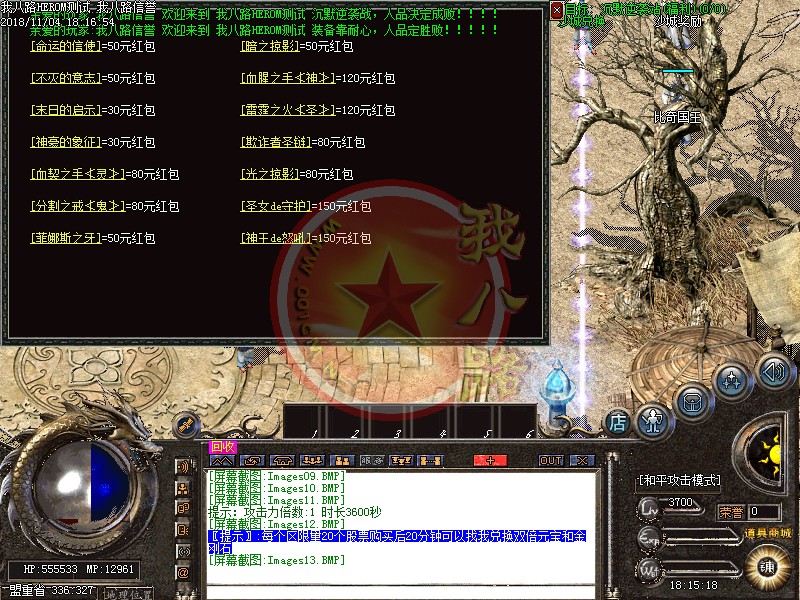Image resolution: width=800 pixels, height=600 pixels.
Task: Open the three-person guild toolbar icon
Action: pyautogui.click(x=312, y=461)
